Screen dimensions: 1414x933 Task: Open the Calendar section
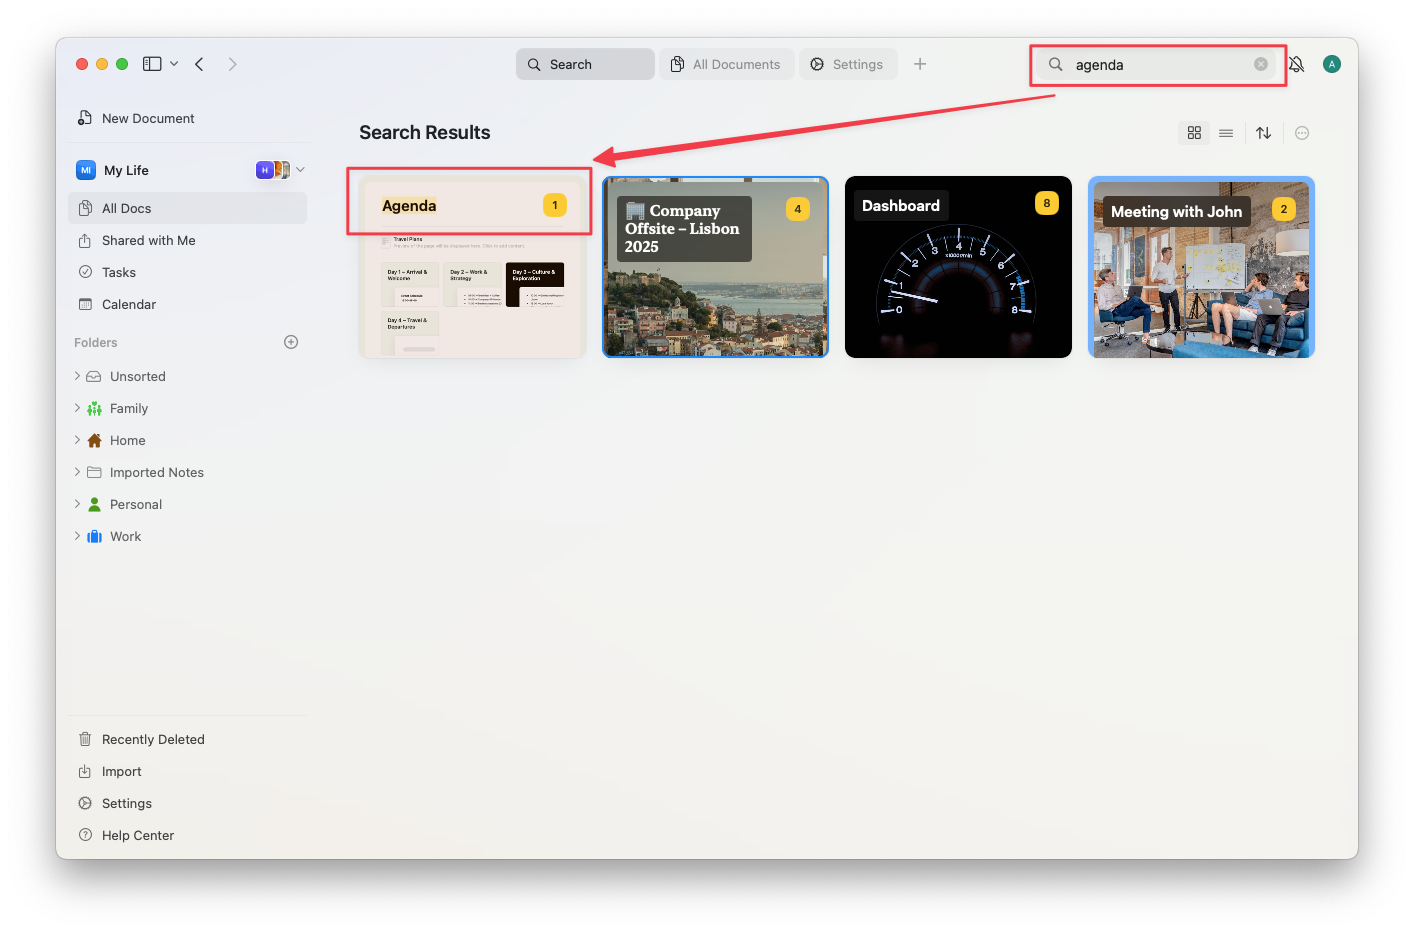coord(188,304)
